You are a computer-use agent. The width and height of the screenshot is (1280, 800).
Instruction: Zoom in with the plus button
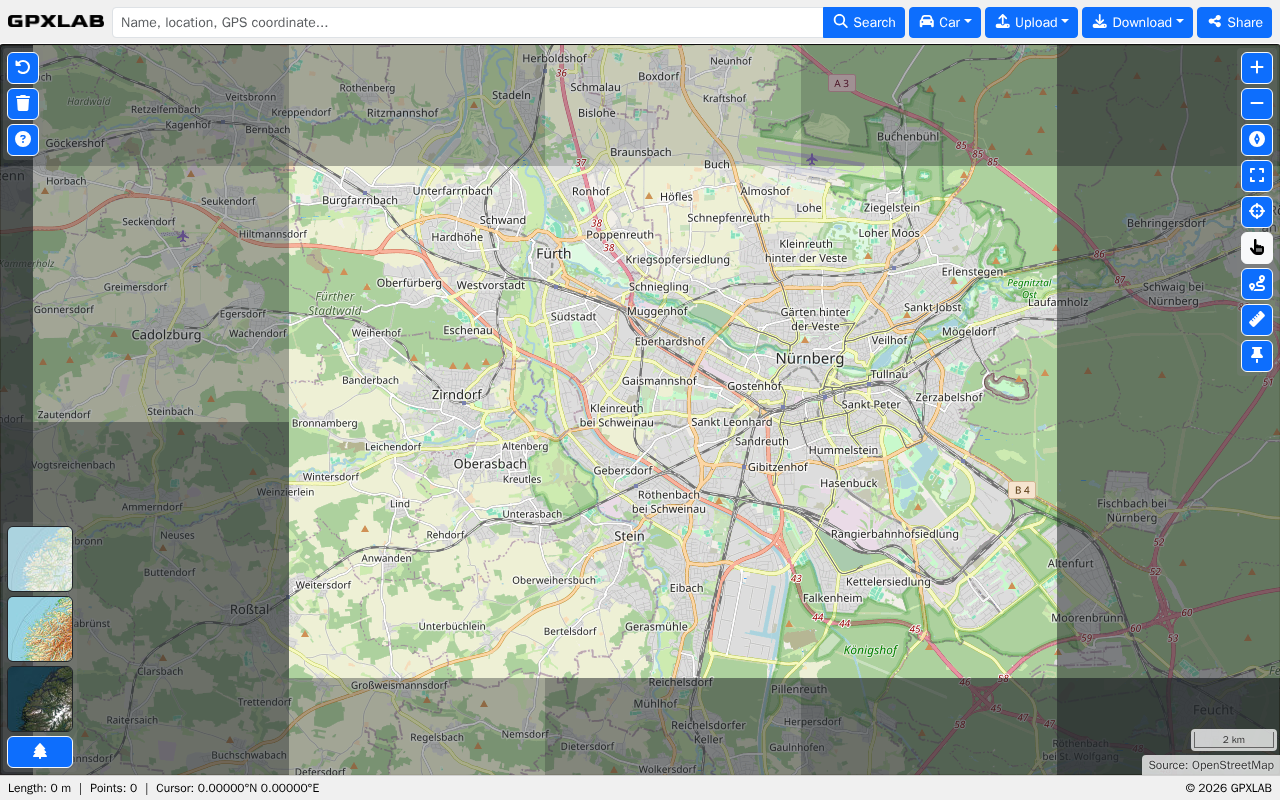pos(1257,68)
